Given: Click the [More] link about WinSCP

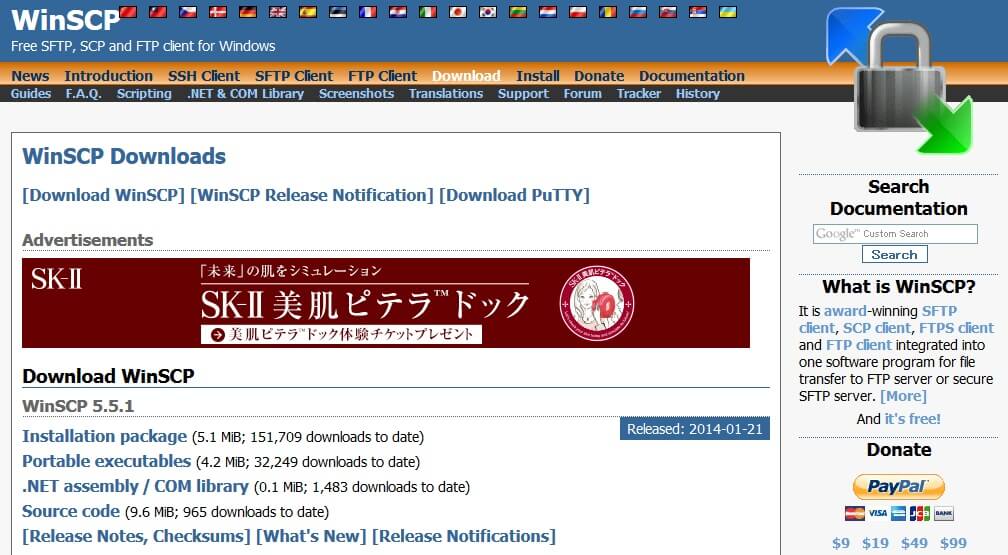Looking at the screenshot, I should pos(903,396).
